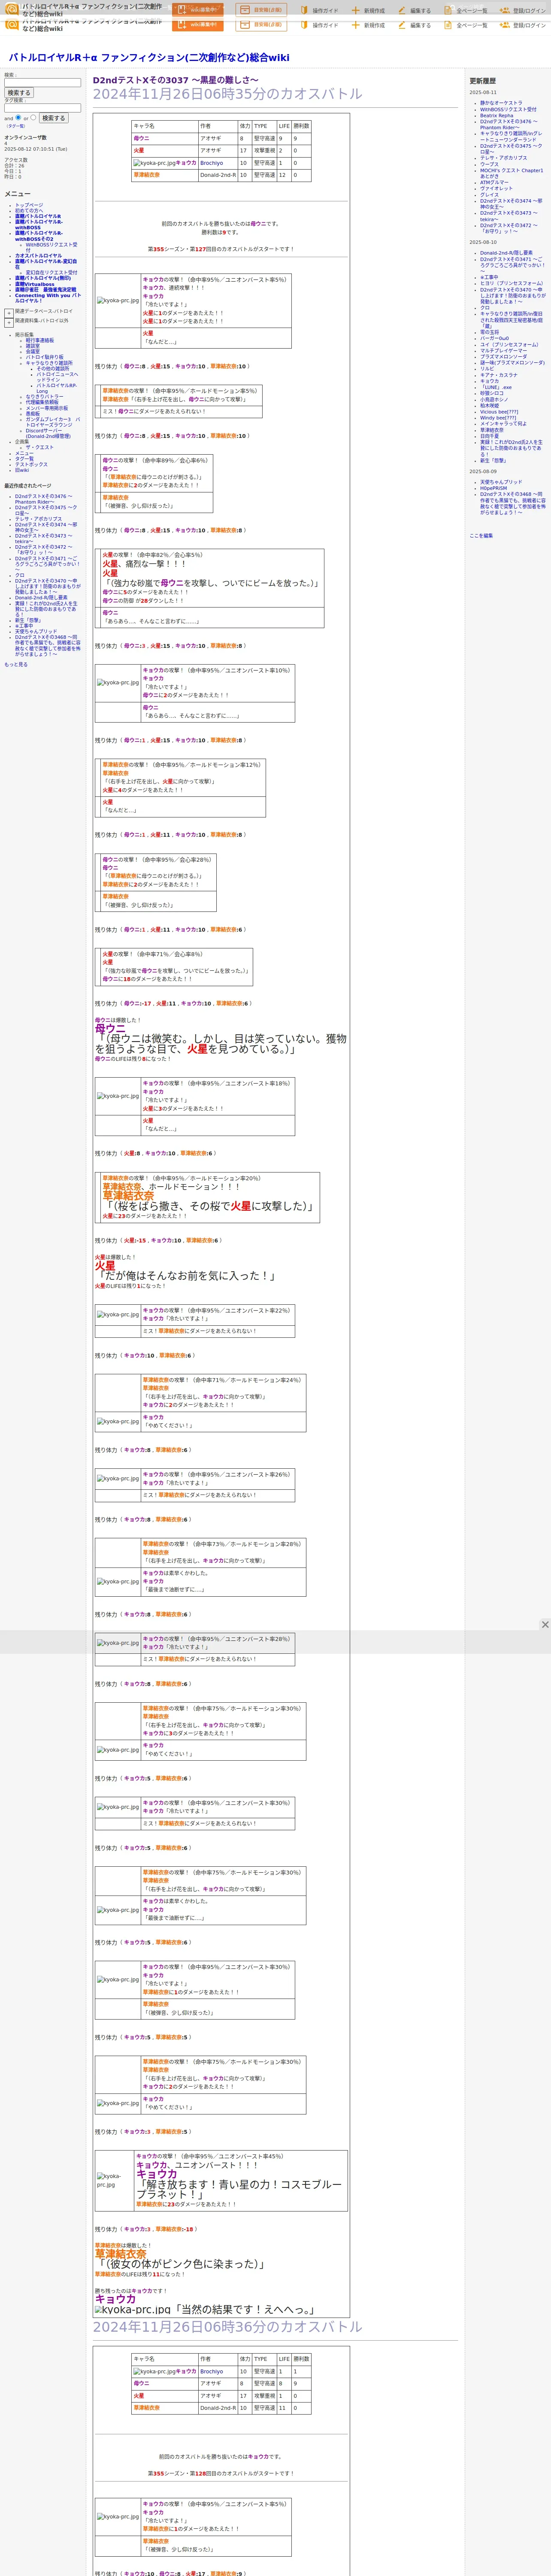551x2576 pixels.
Task: Open the 初めての方へ sidebar link
Action: 29,211
